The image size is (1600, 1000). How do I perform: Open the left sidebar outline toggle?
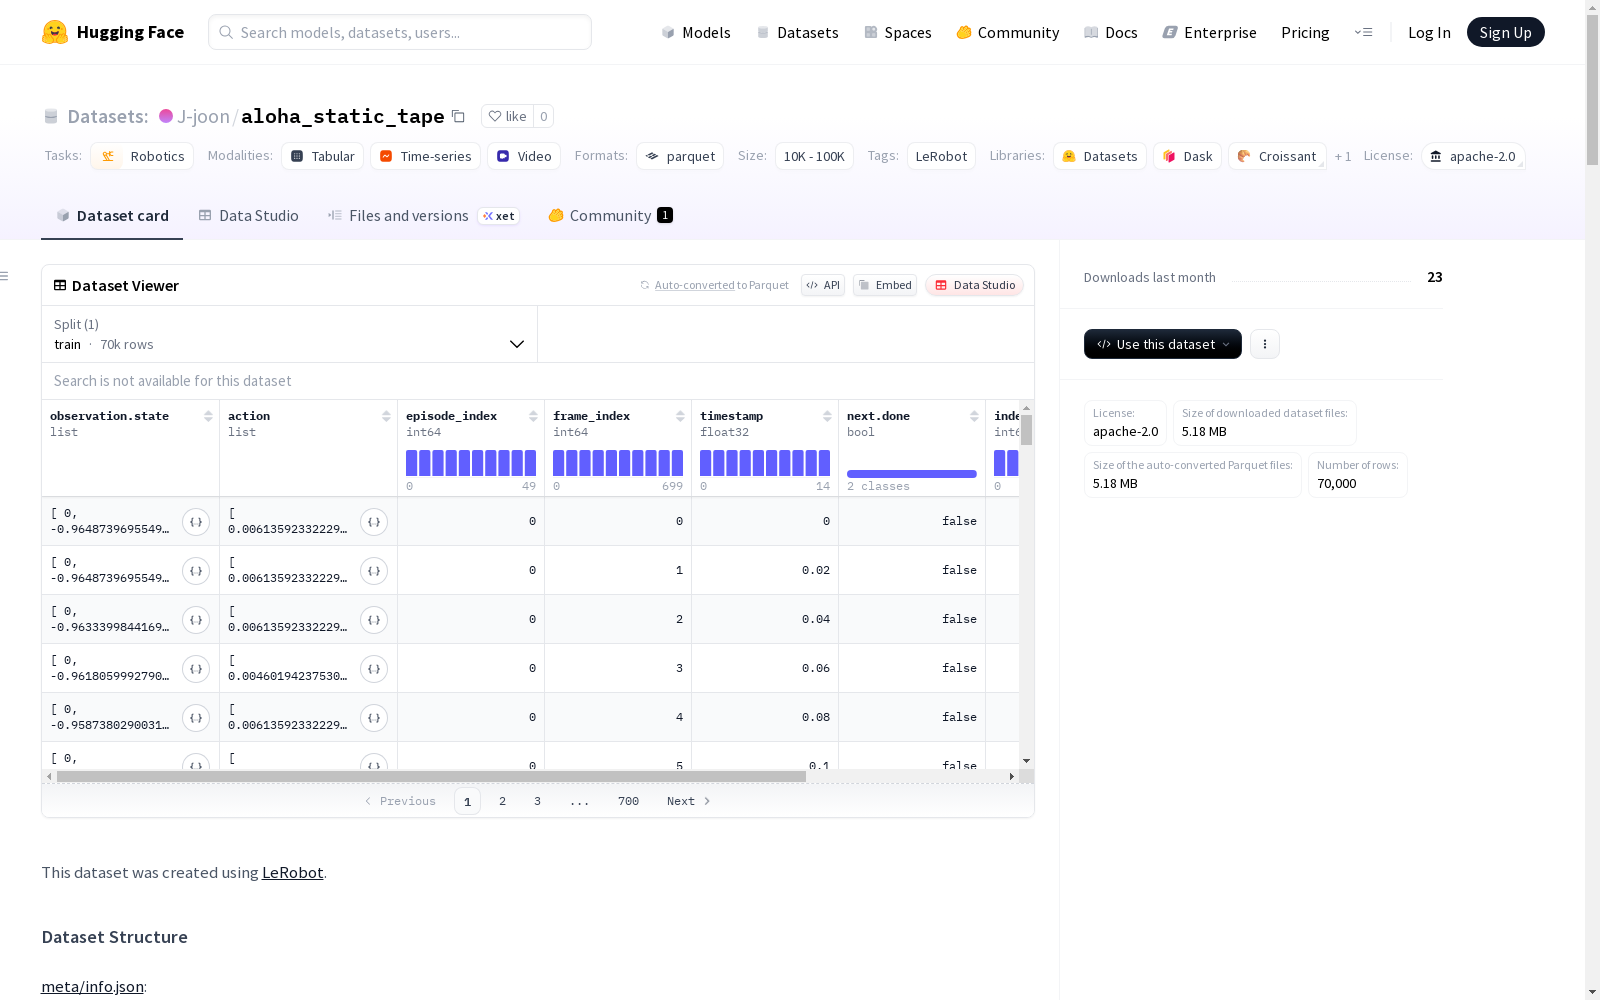(x=5, y=276)
